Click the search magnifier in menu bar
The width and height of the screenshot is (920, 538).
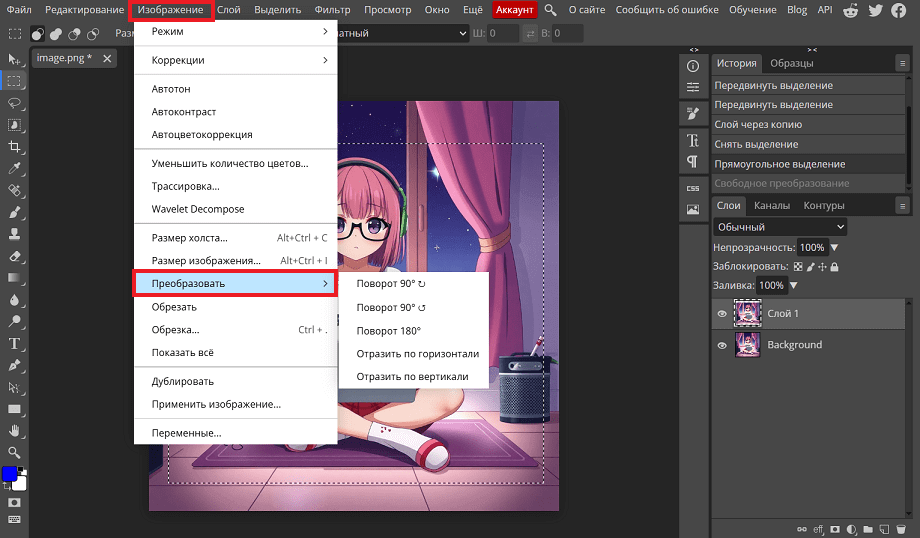(551, 10)
